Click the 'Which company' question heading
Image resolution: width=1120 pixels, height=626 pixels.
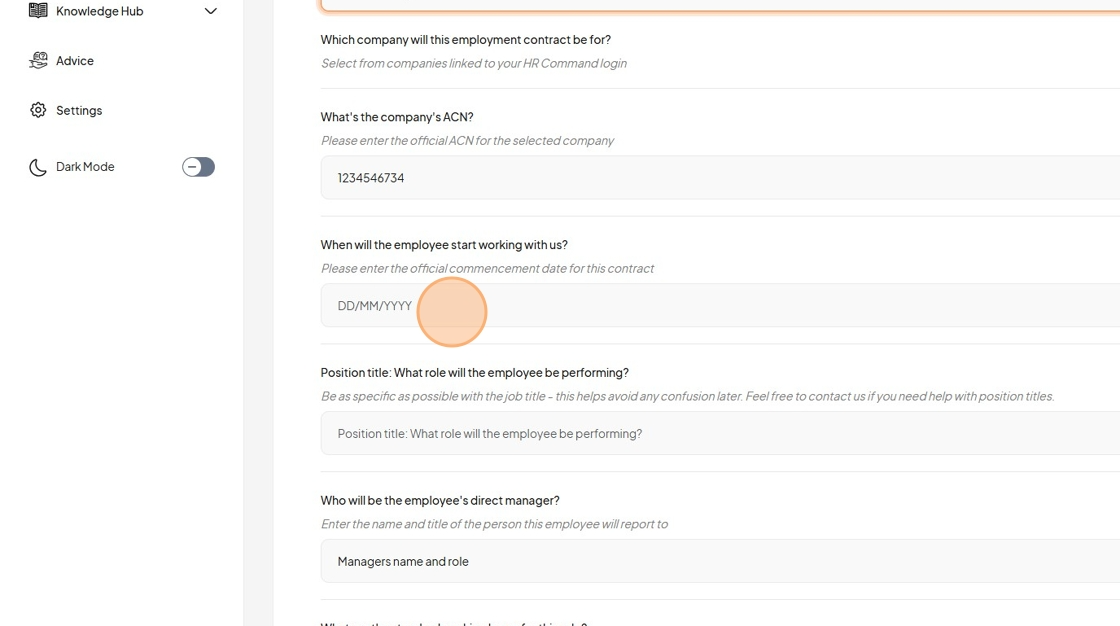[x=466, y=39]
